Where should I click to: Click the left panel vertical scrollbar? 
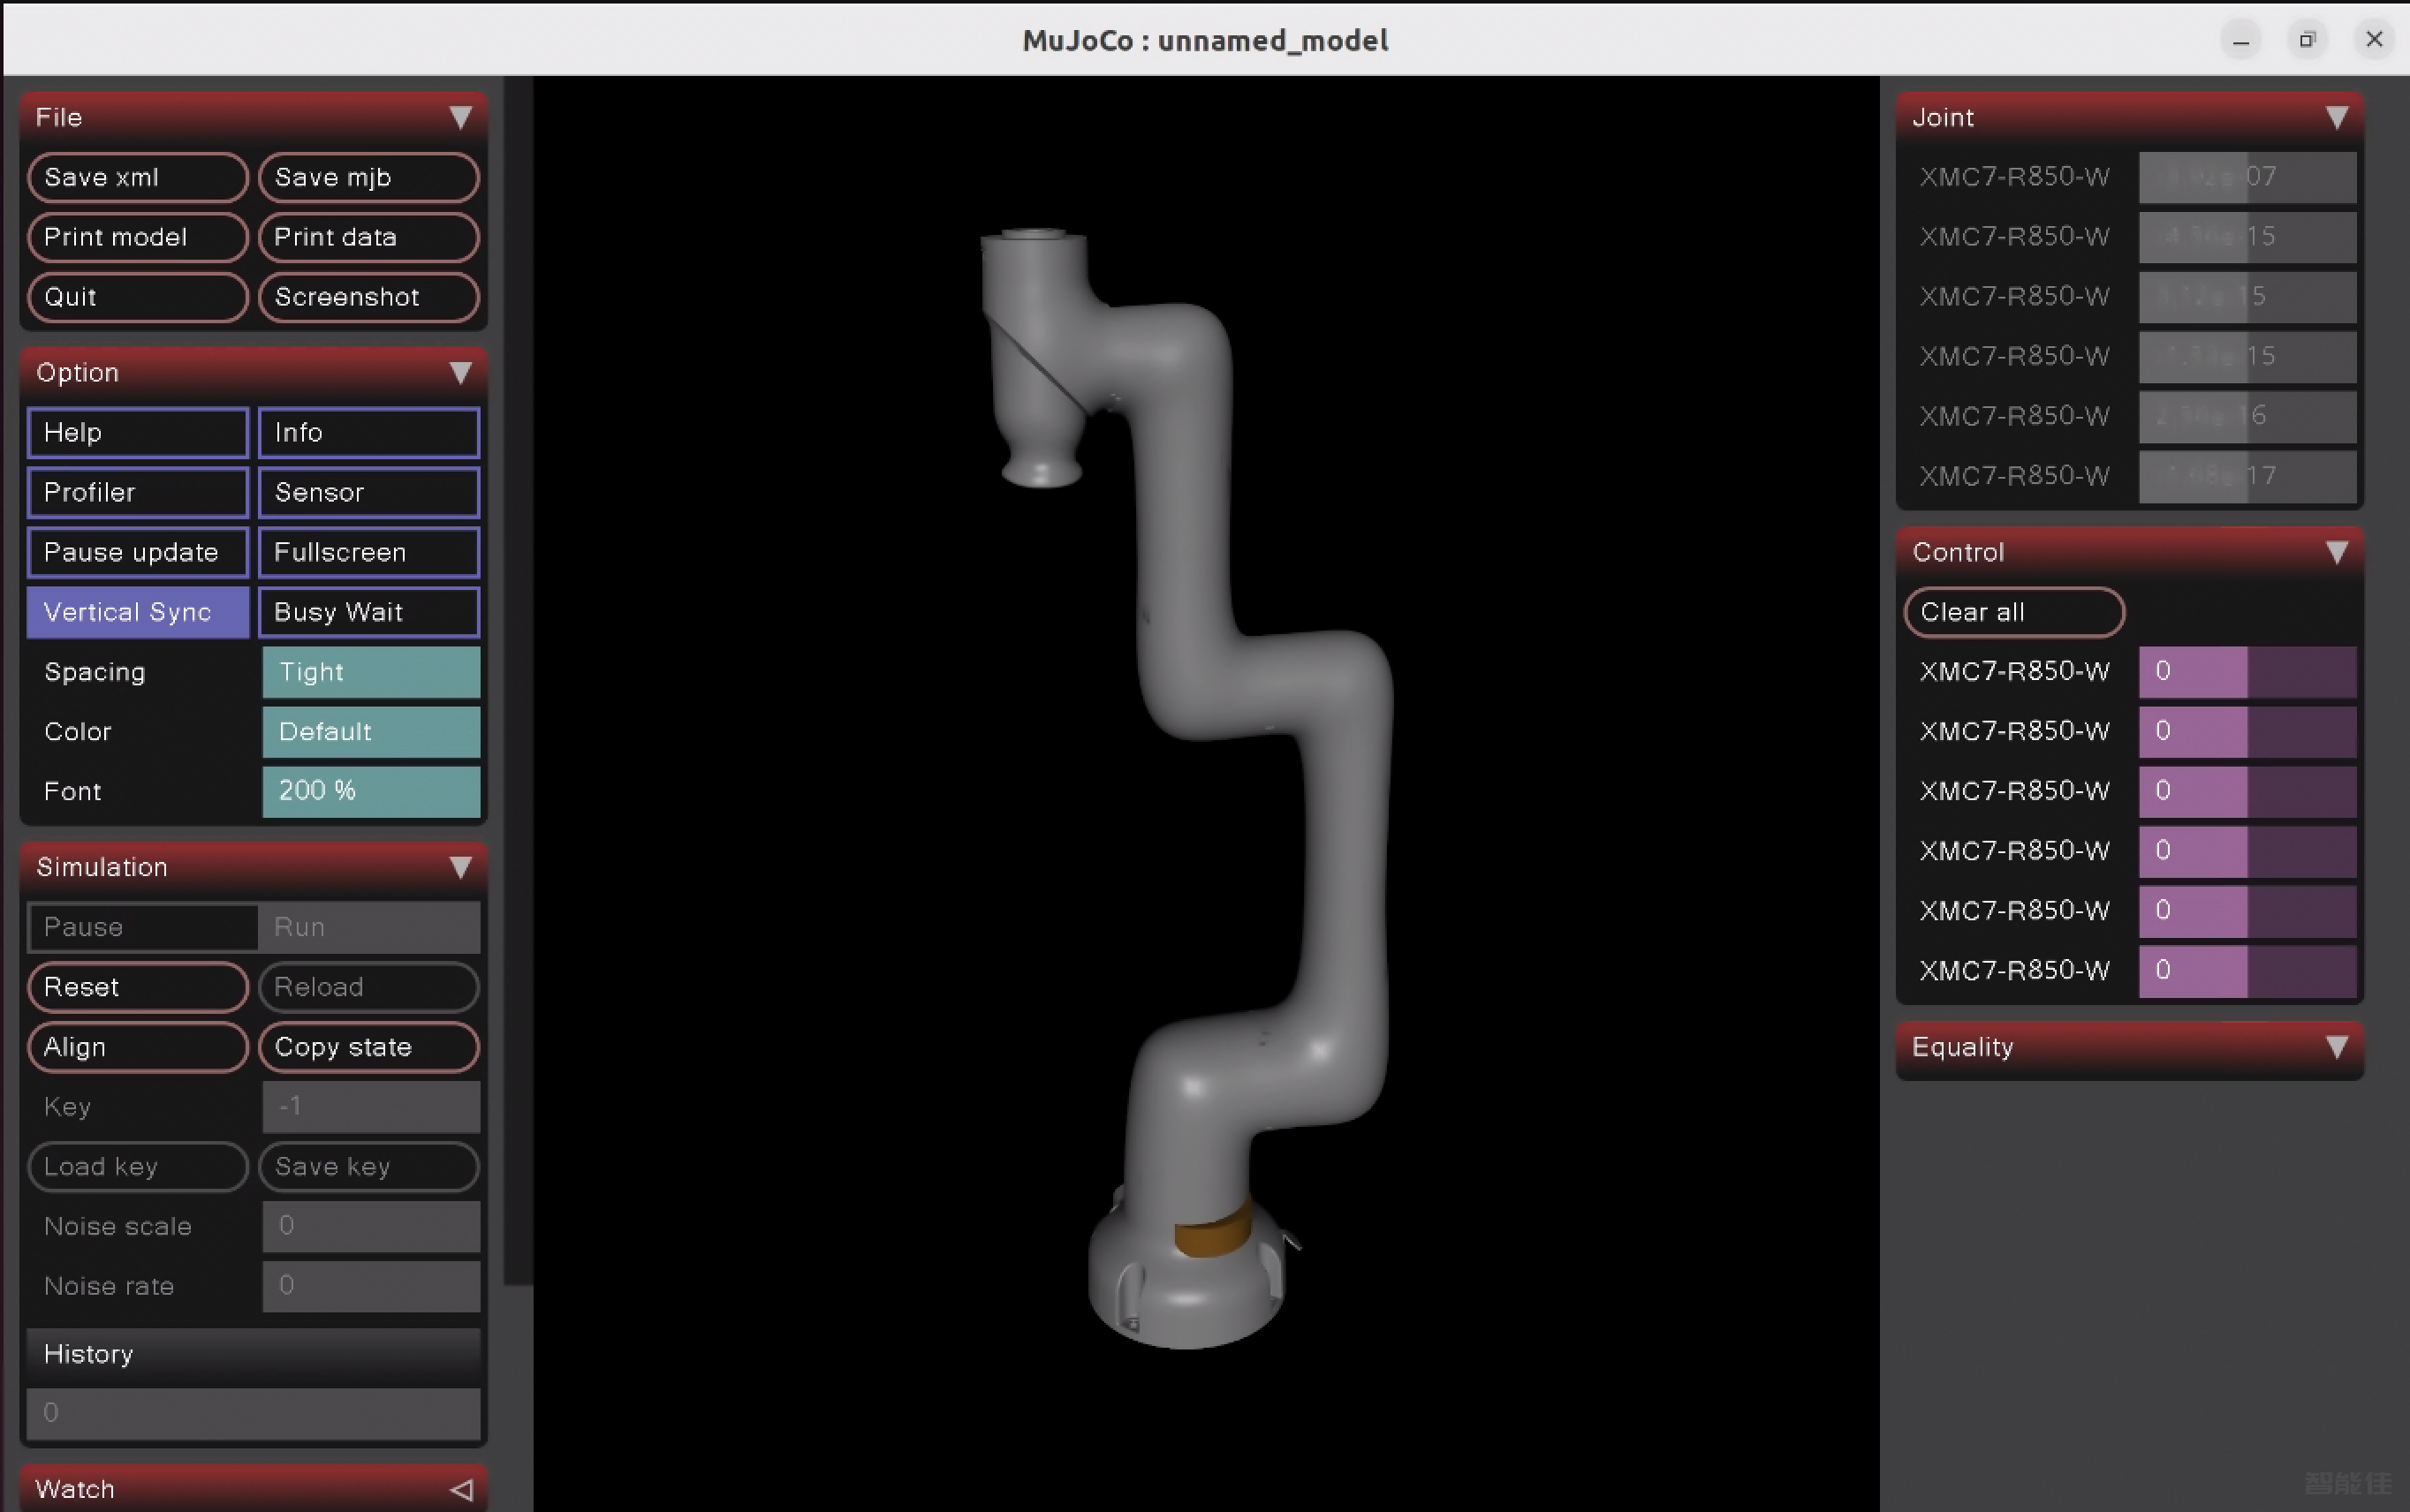coord(517,680)
